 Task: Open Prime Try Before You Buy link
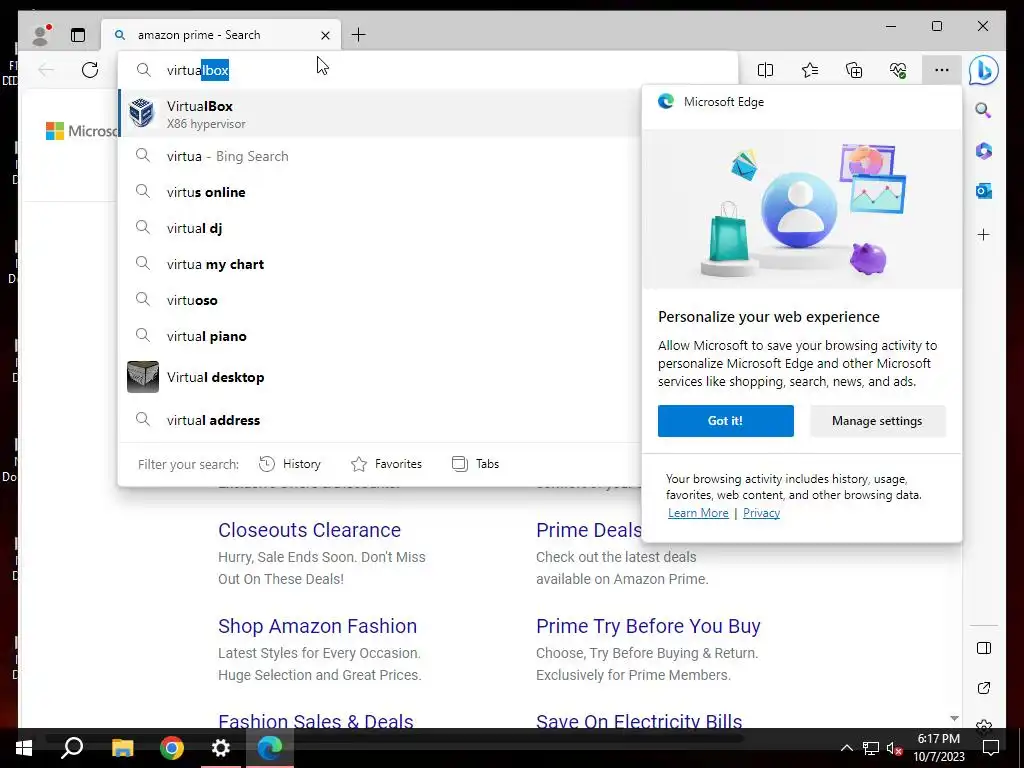(x=648, y=626)
